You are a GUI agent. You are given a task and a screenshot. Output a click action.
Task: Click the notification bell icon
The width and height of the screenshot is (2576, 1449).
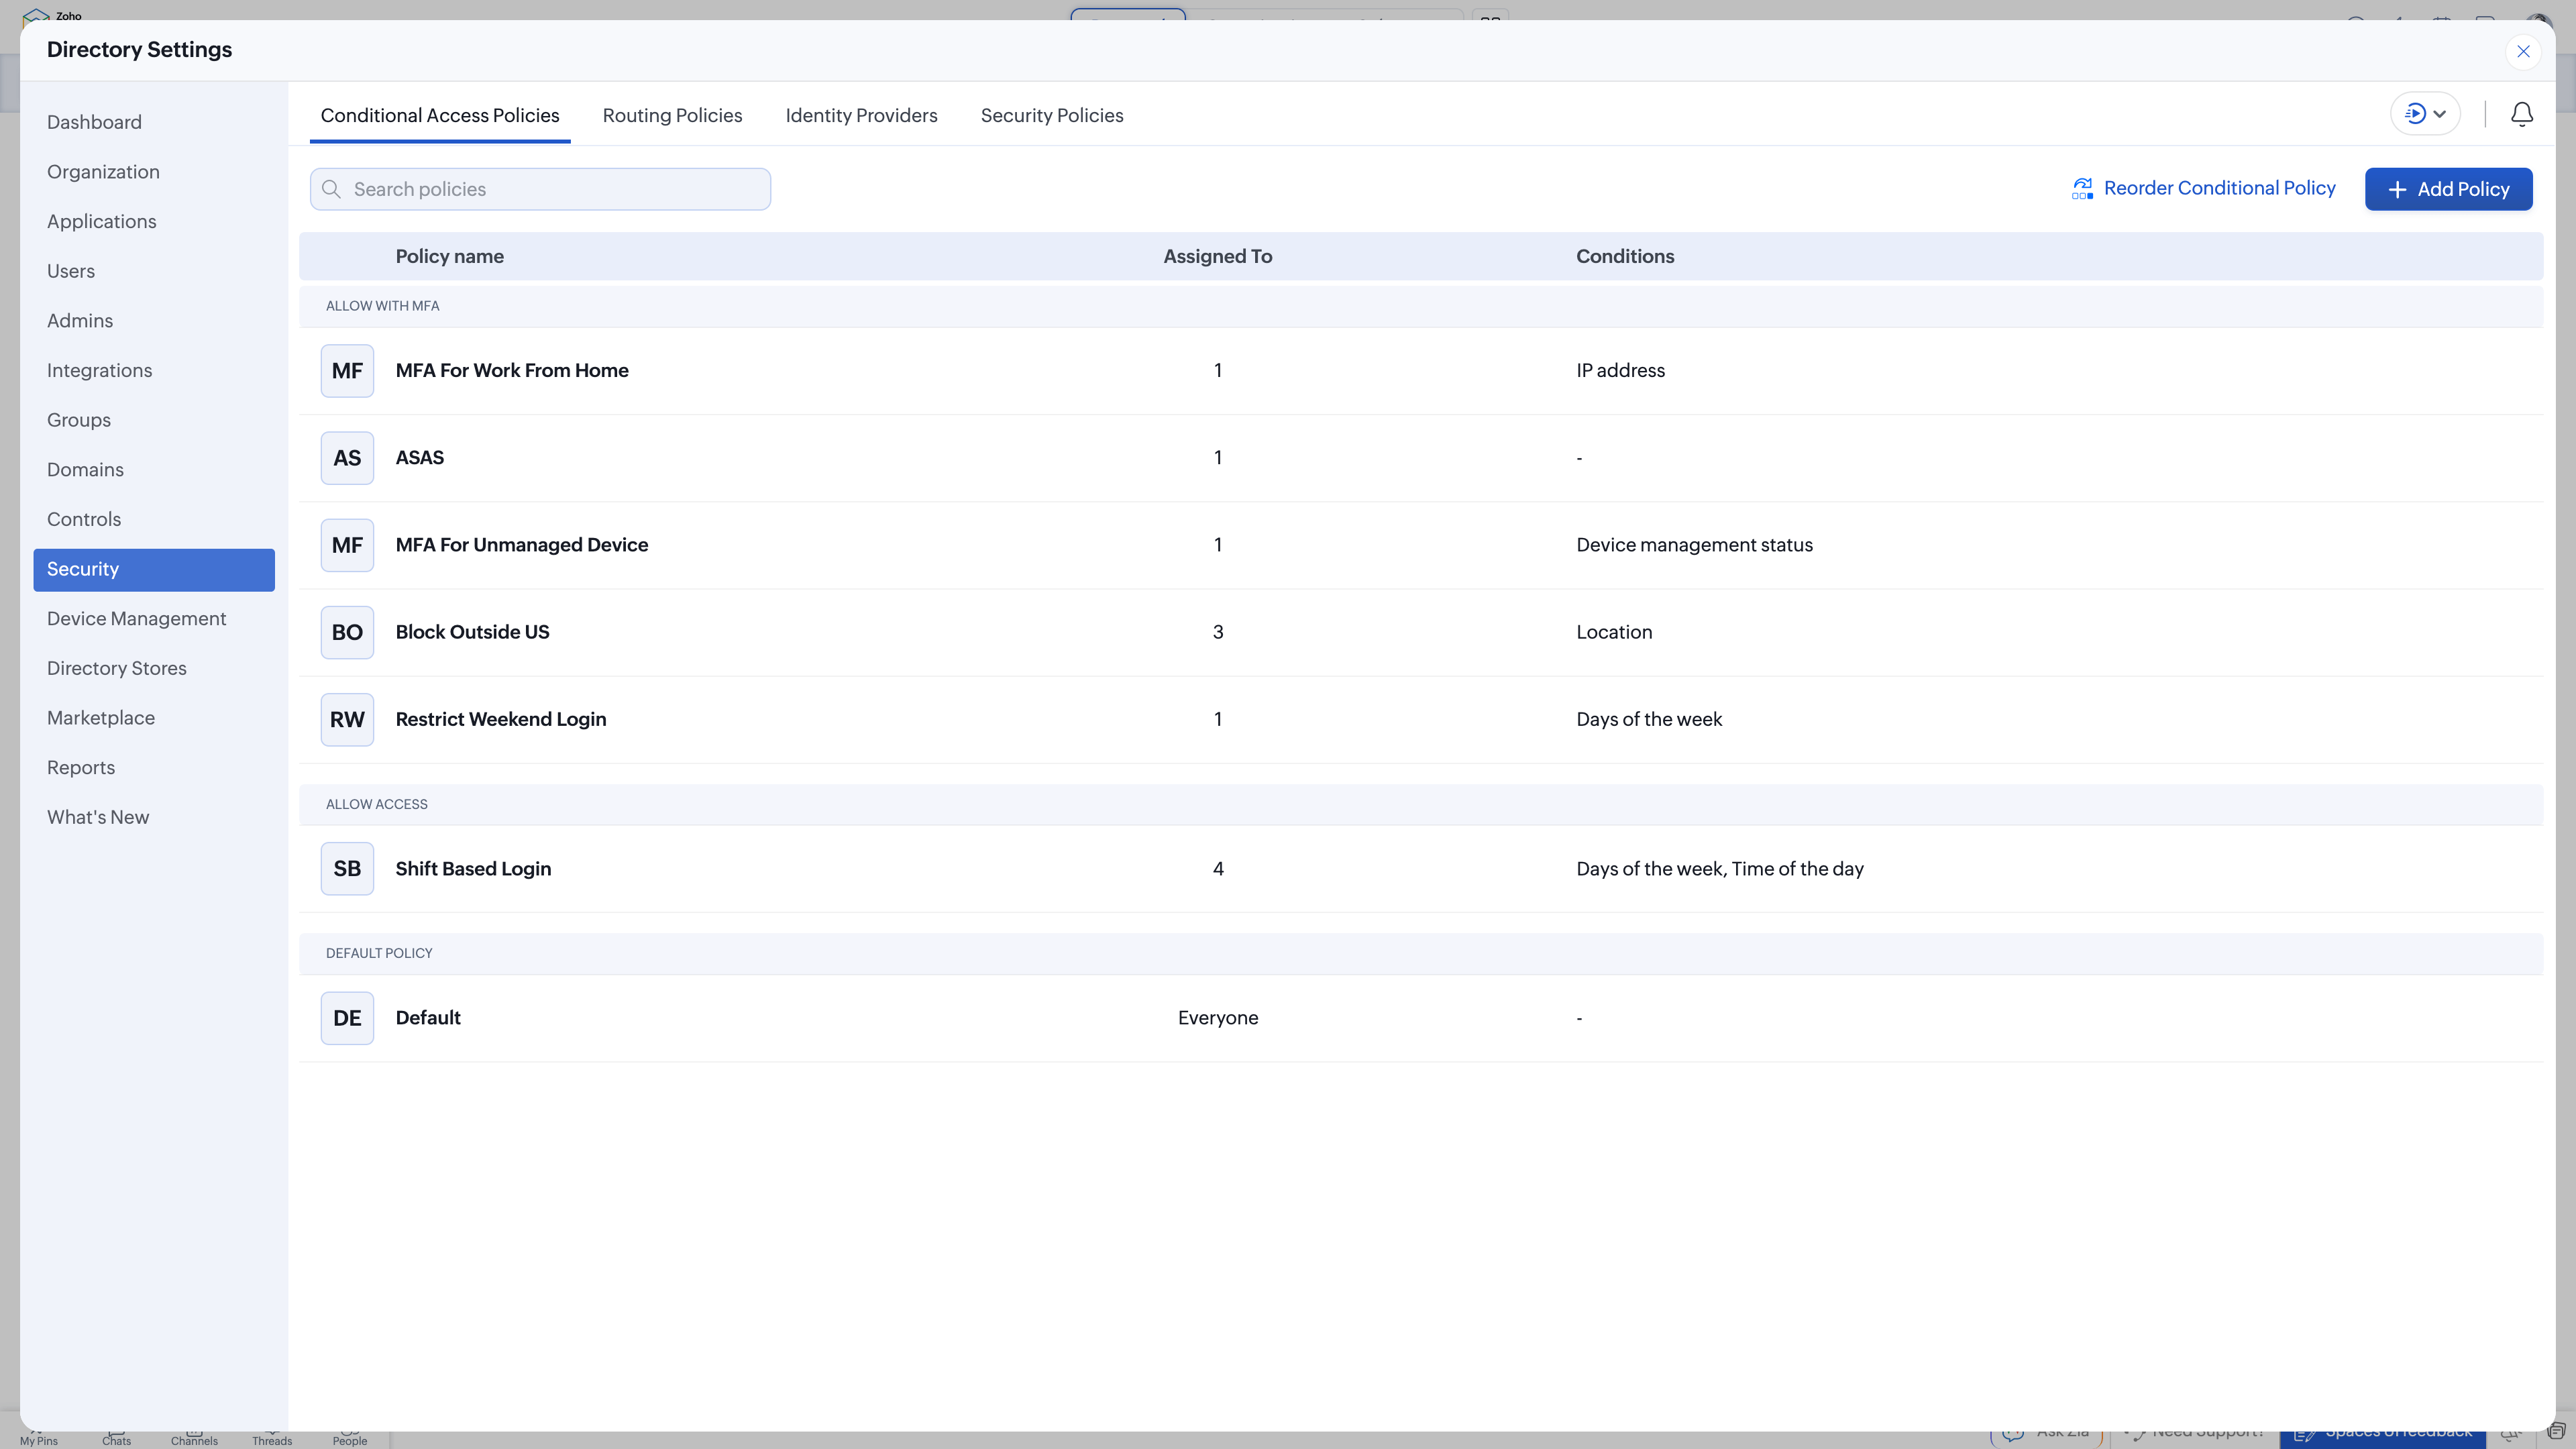click(2521, 114)
